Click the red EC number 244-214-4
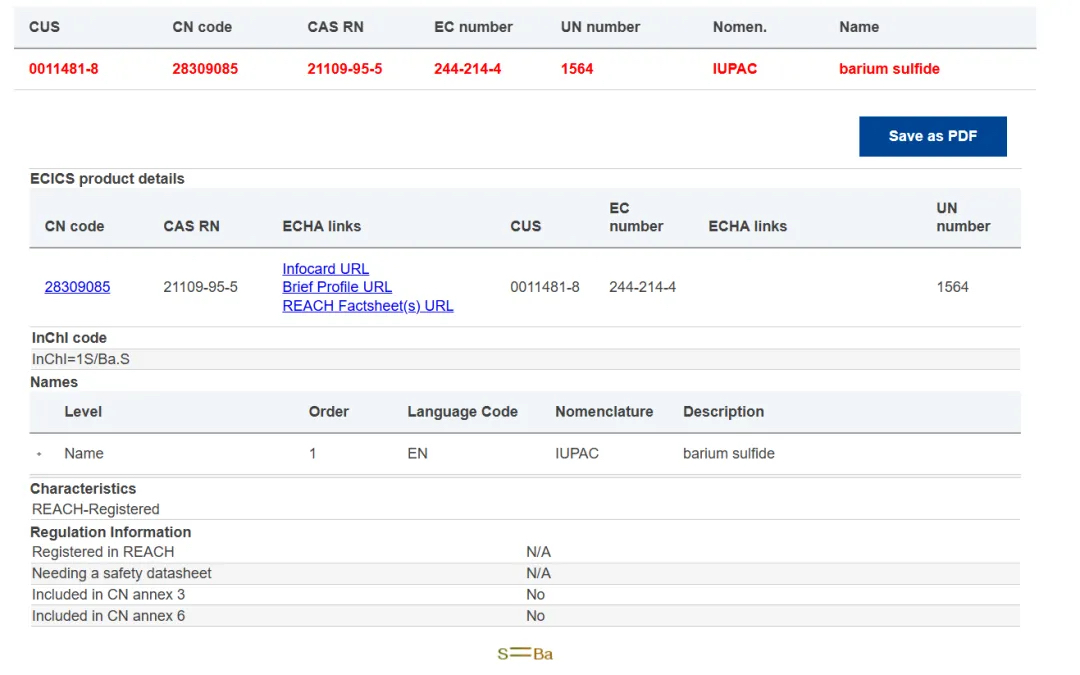The height and width of the screenshot is (675, 1080). tap(467, 69)
